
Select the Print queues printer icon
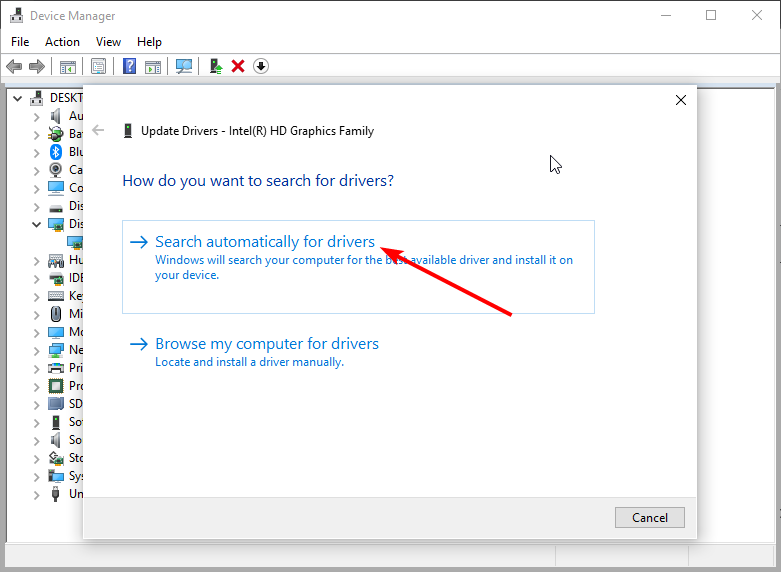click(56, 368)
